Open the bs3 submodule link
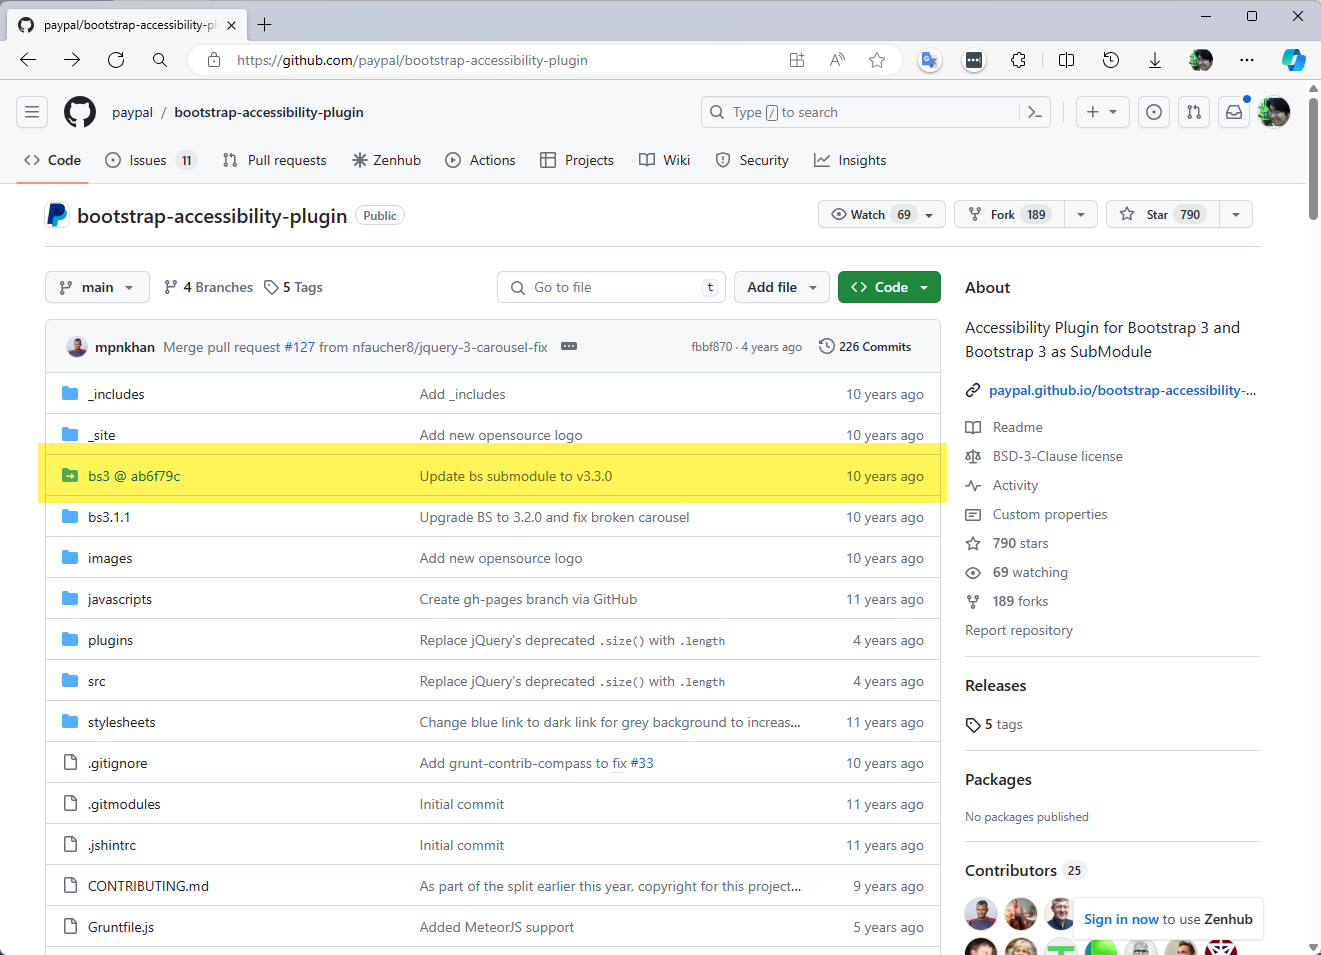Screen dimensions: 1321x955 [x=134, y=476]
